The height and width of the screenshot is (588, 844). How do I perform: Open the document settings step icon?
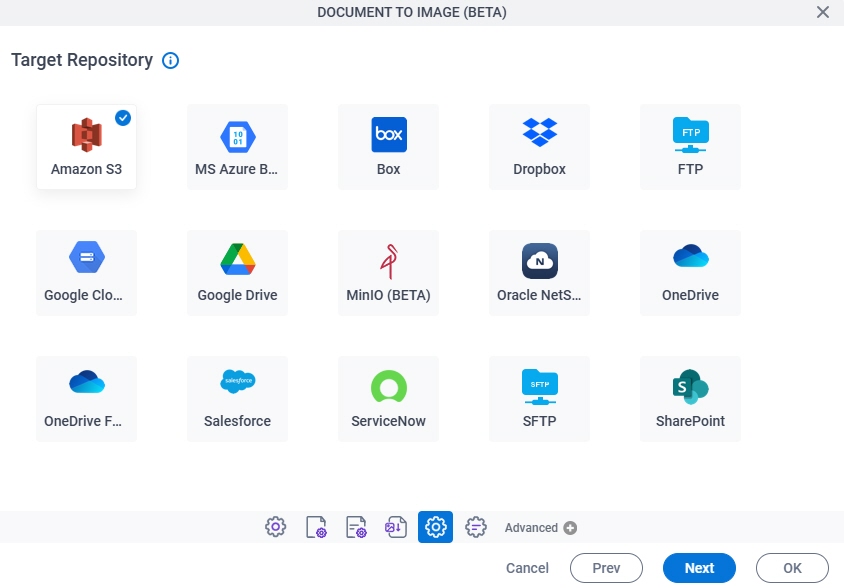(316, 527)
